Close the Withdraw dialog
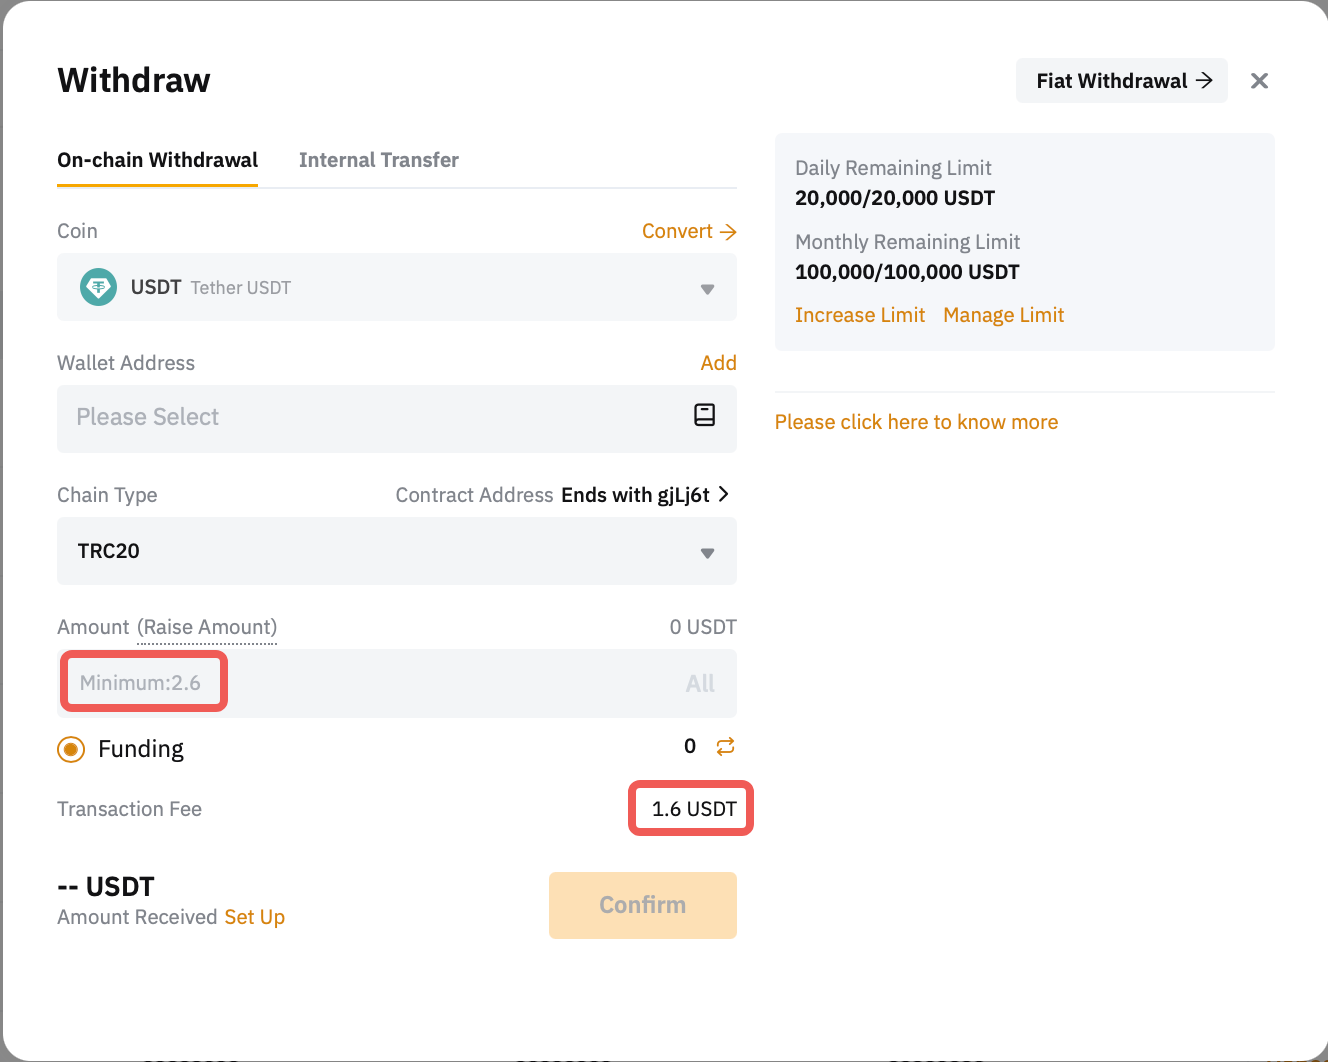Screen dimensions: 1328x1062 [1259, 81]
